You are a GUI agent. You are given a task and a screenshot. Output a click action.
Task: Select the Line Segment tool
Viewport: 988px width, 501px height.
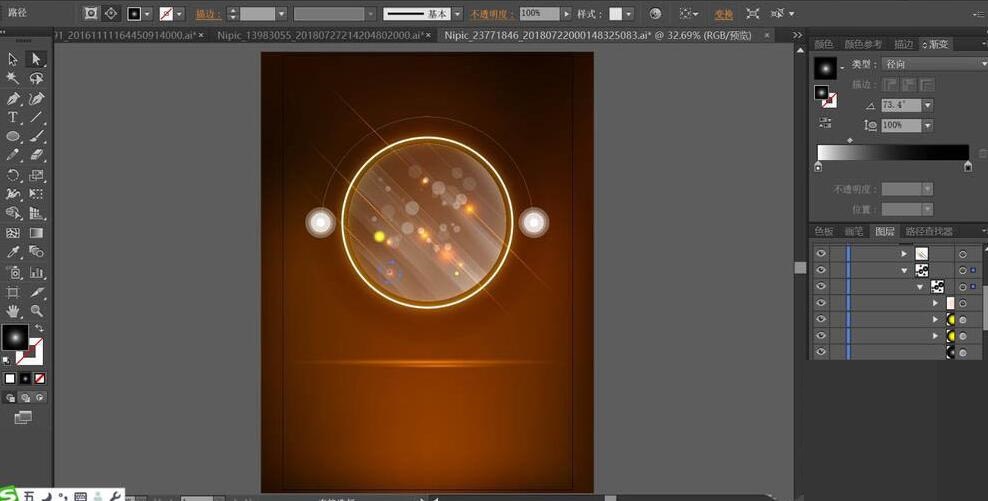[x=36, y=117]
